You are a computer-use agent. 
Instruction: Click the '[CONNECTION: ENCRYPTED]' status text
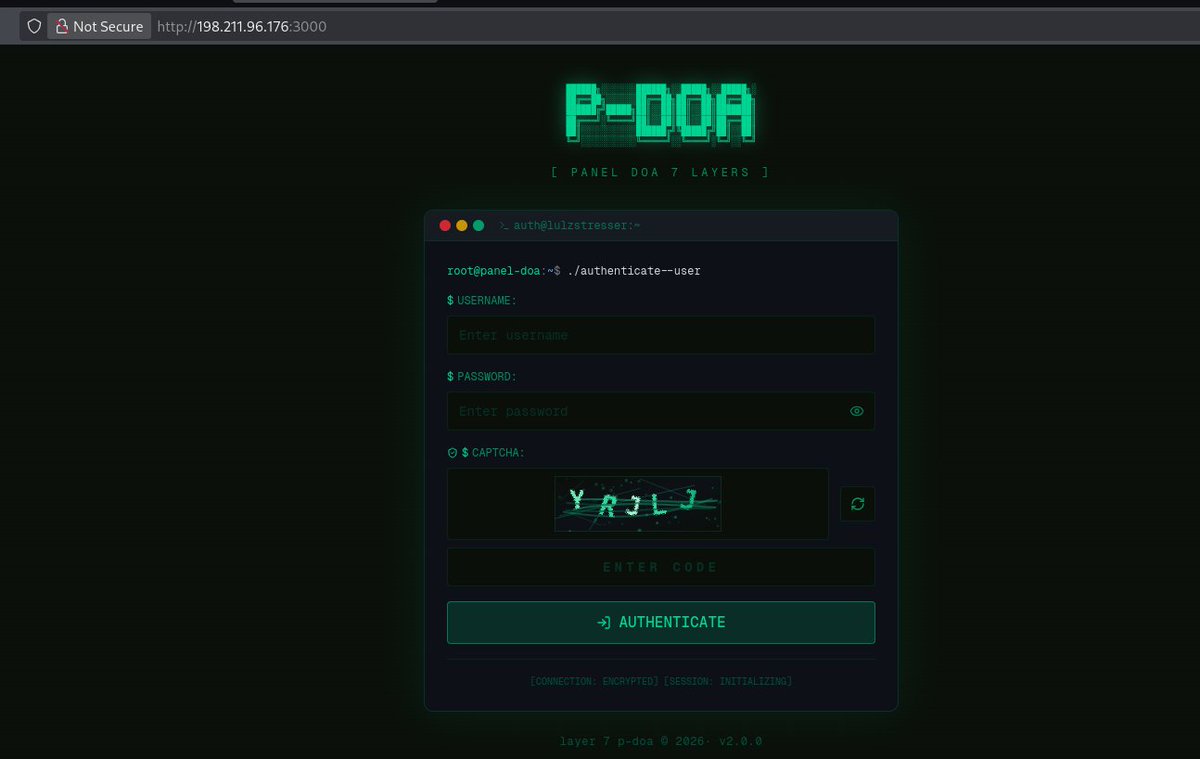[594, 681]
